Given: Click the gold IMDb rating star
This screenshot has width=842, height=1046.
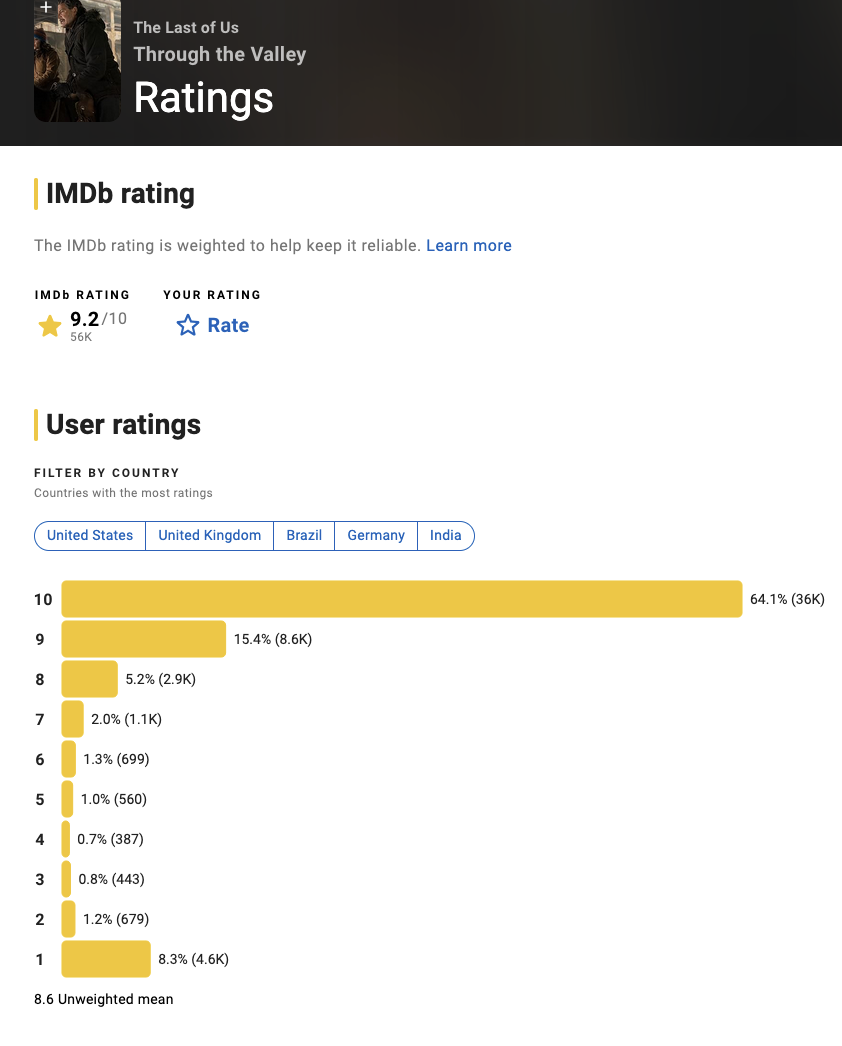Looking at the screenshot, I should pyautogui.click(x=49, y=326).
